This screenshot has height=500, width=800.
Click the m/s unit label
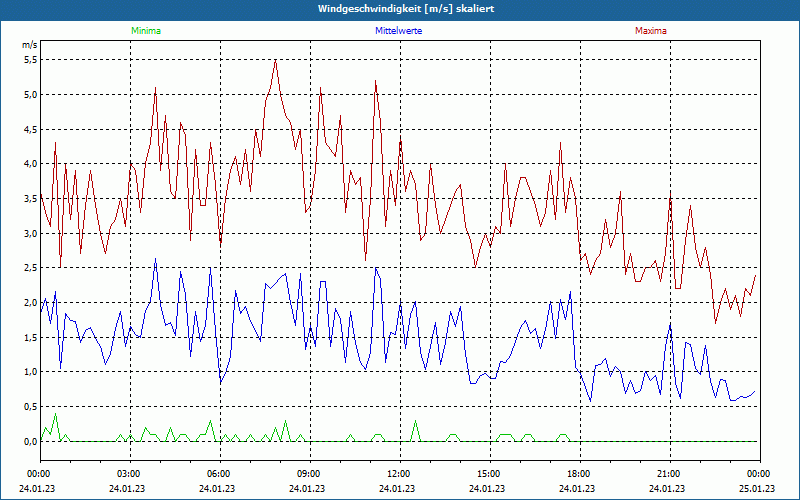click(x=30, y=45)
